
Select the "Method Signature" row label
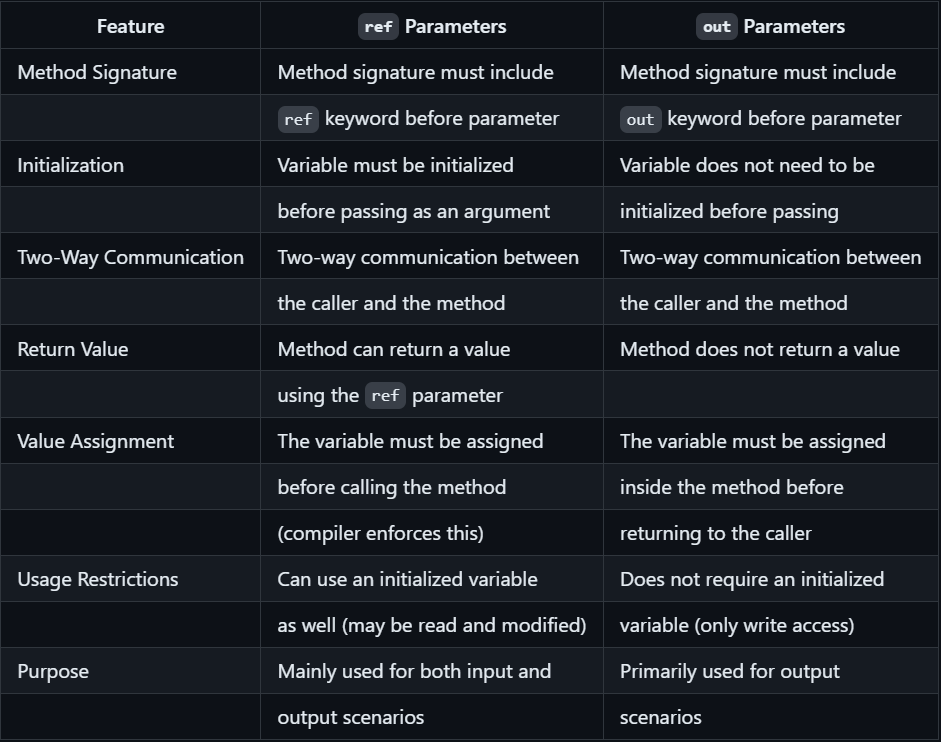pyautogui.click(x=97, y=72)
